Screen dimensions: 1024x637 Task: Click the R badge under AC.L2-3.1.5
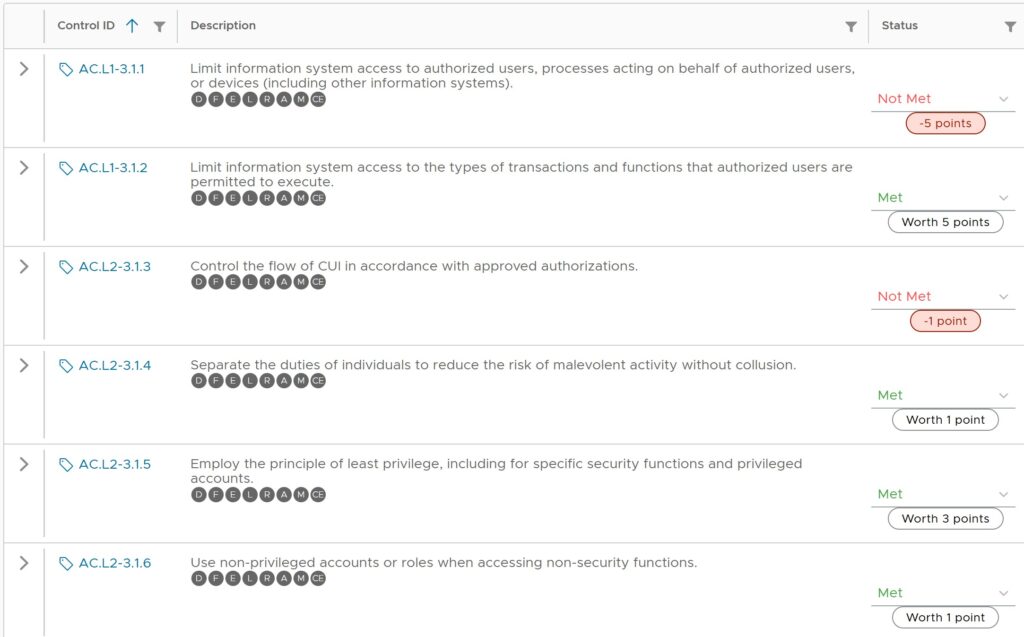[267, 495]
